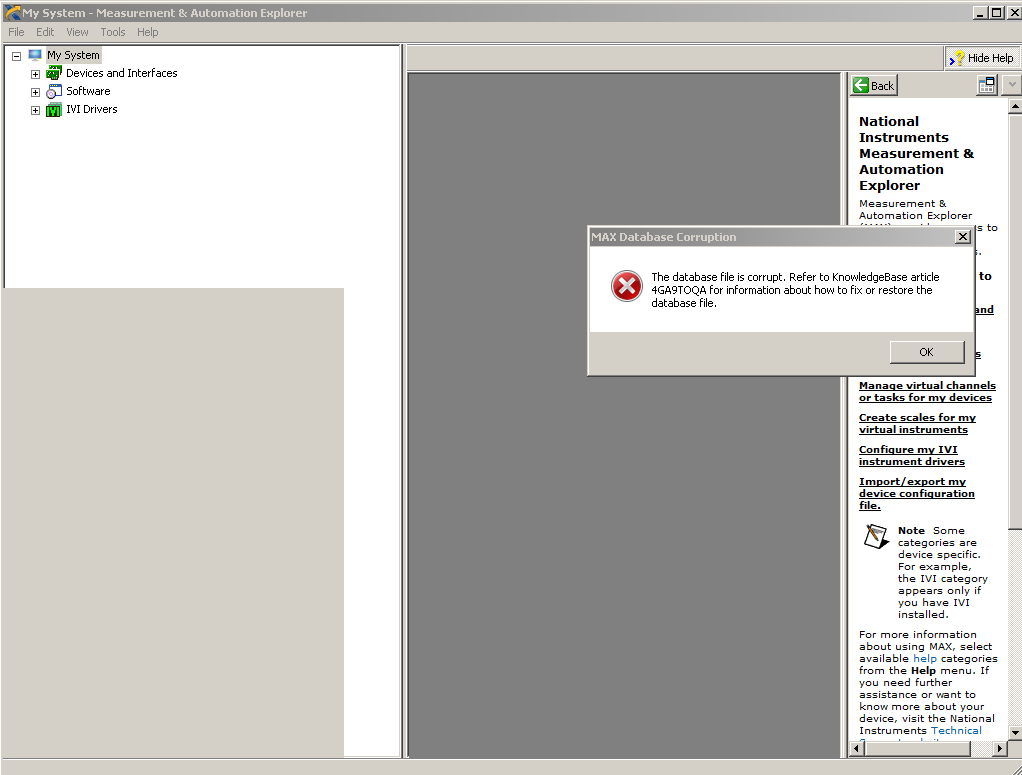1022x775 pixels.
Task: Click the dialog message mentioning KnowledgeBase article 4GA9TOQA
Action: (x=795, y=290)
